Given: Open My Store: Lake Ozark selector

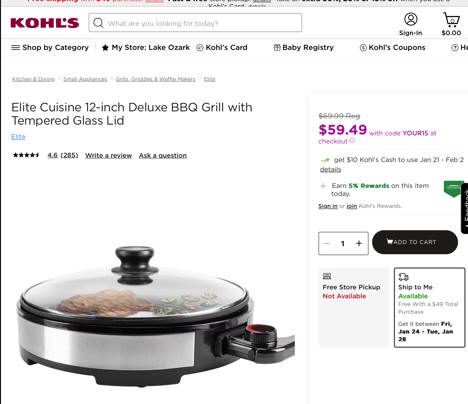Looking at the screenshot, I should [146, 48].
